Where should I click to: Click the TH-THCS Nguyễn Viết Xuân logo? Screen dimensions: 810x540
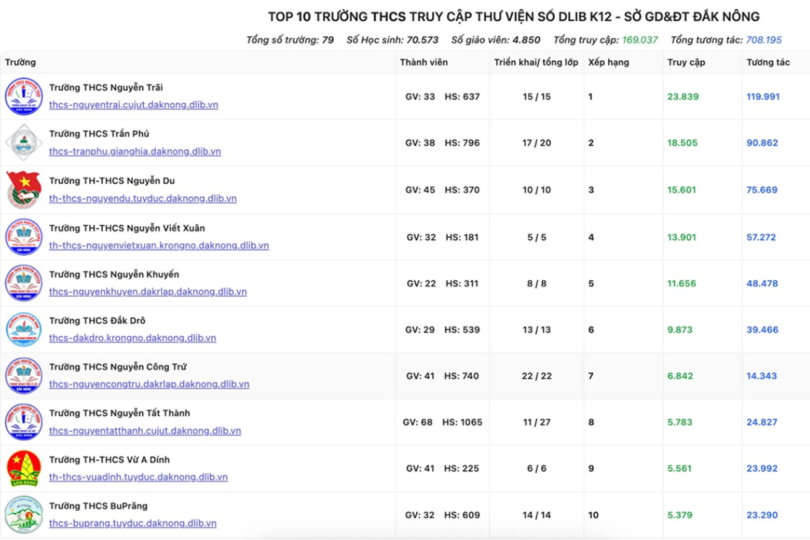24,237
